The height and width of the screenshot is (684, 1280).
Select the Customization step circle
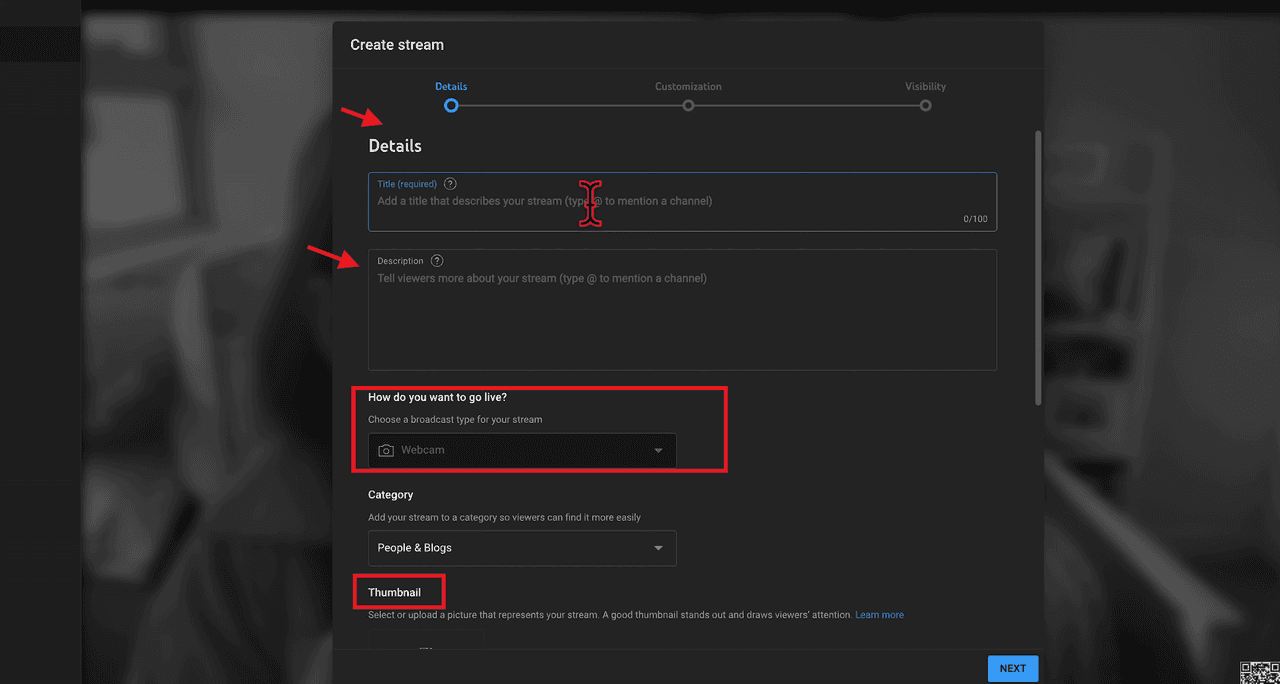coord(688,105)
